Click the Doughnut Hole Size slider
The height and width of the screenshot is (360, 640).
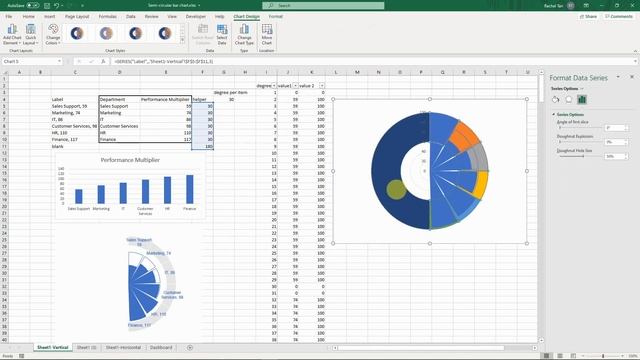tap(580, 156)
